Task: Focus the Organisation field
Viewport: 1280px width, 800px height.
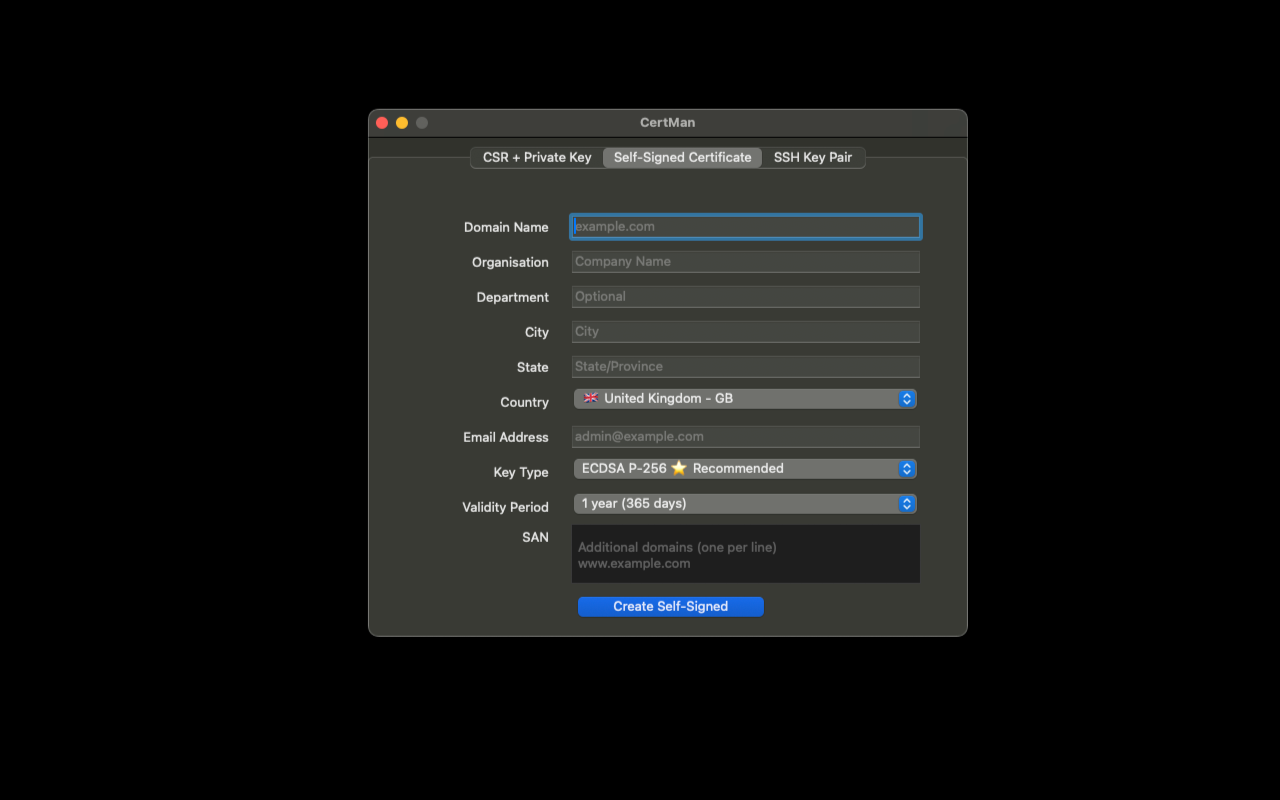Action: tap(745, 261)
